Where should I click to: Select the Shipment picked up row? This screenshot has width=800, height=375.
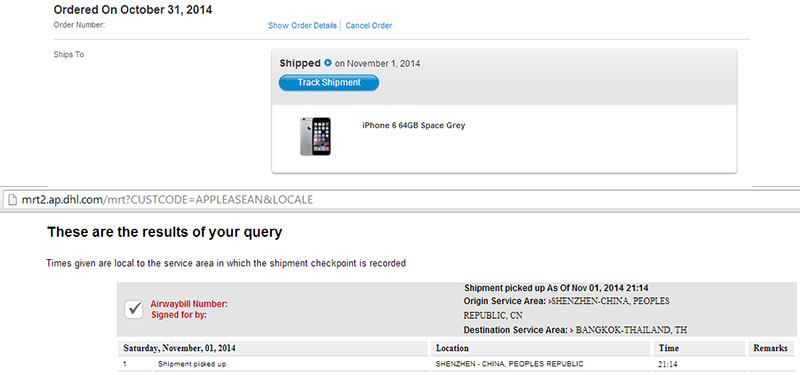(456, 364)
